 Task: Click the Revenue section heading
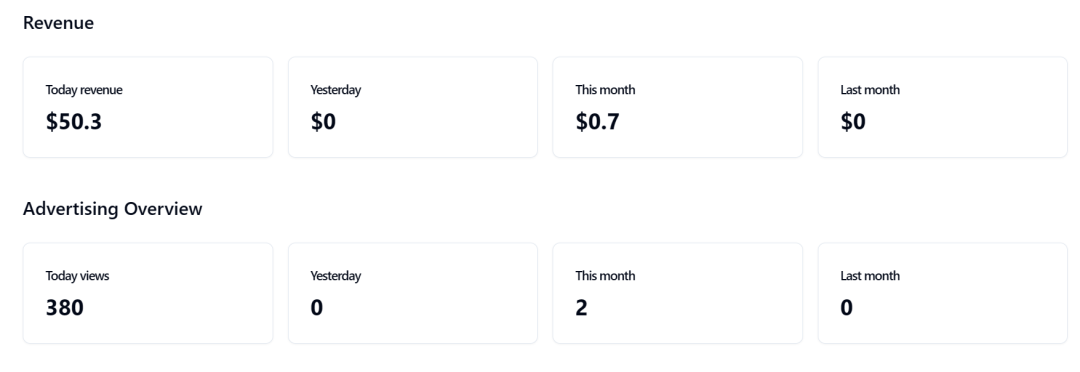pos(59,23)
